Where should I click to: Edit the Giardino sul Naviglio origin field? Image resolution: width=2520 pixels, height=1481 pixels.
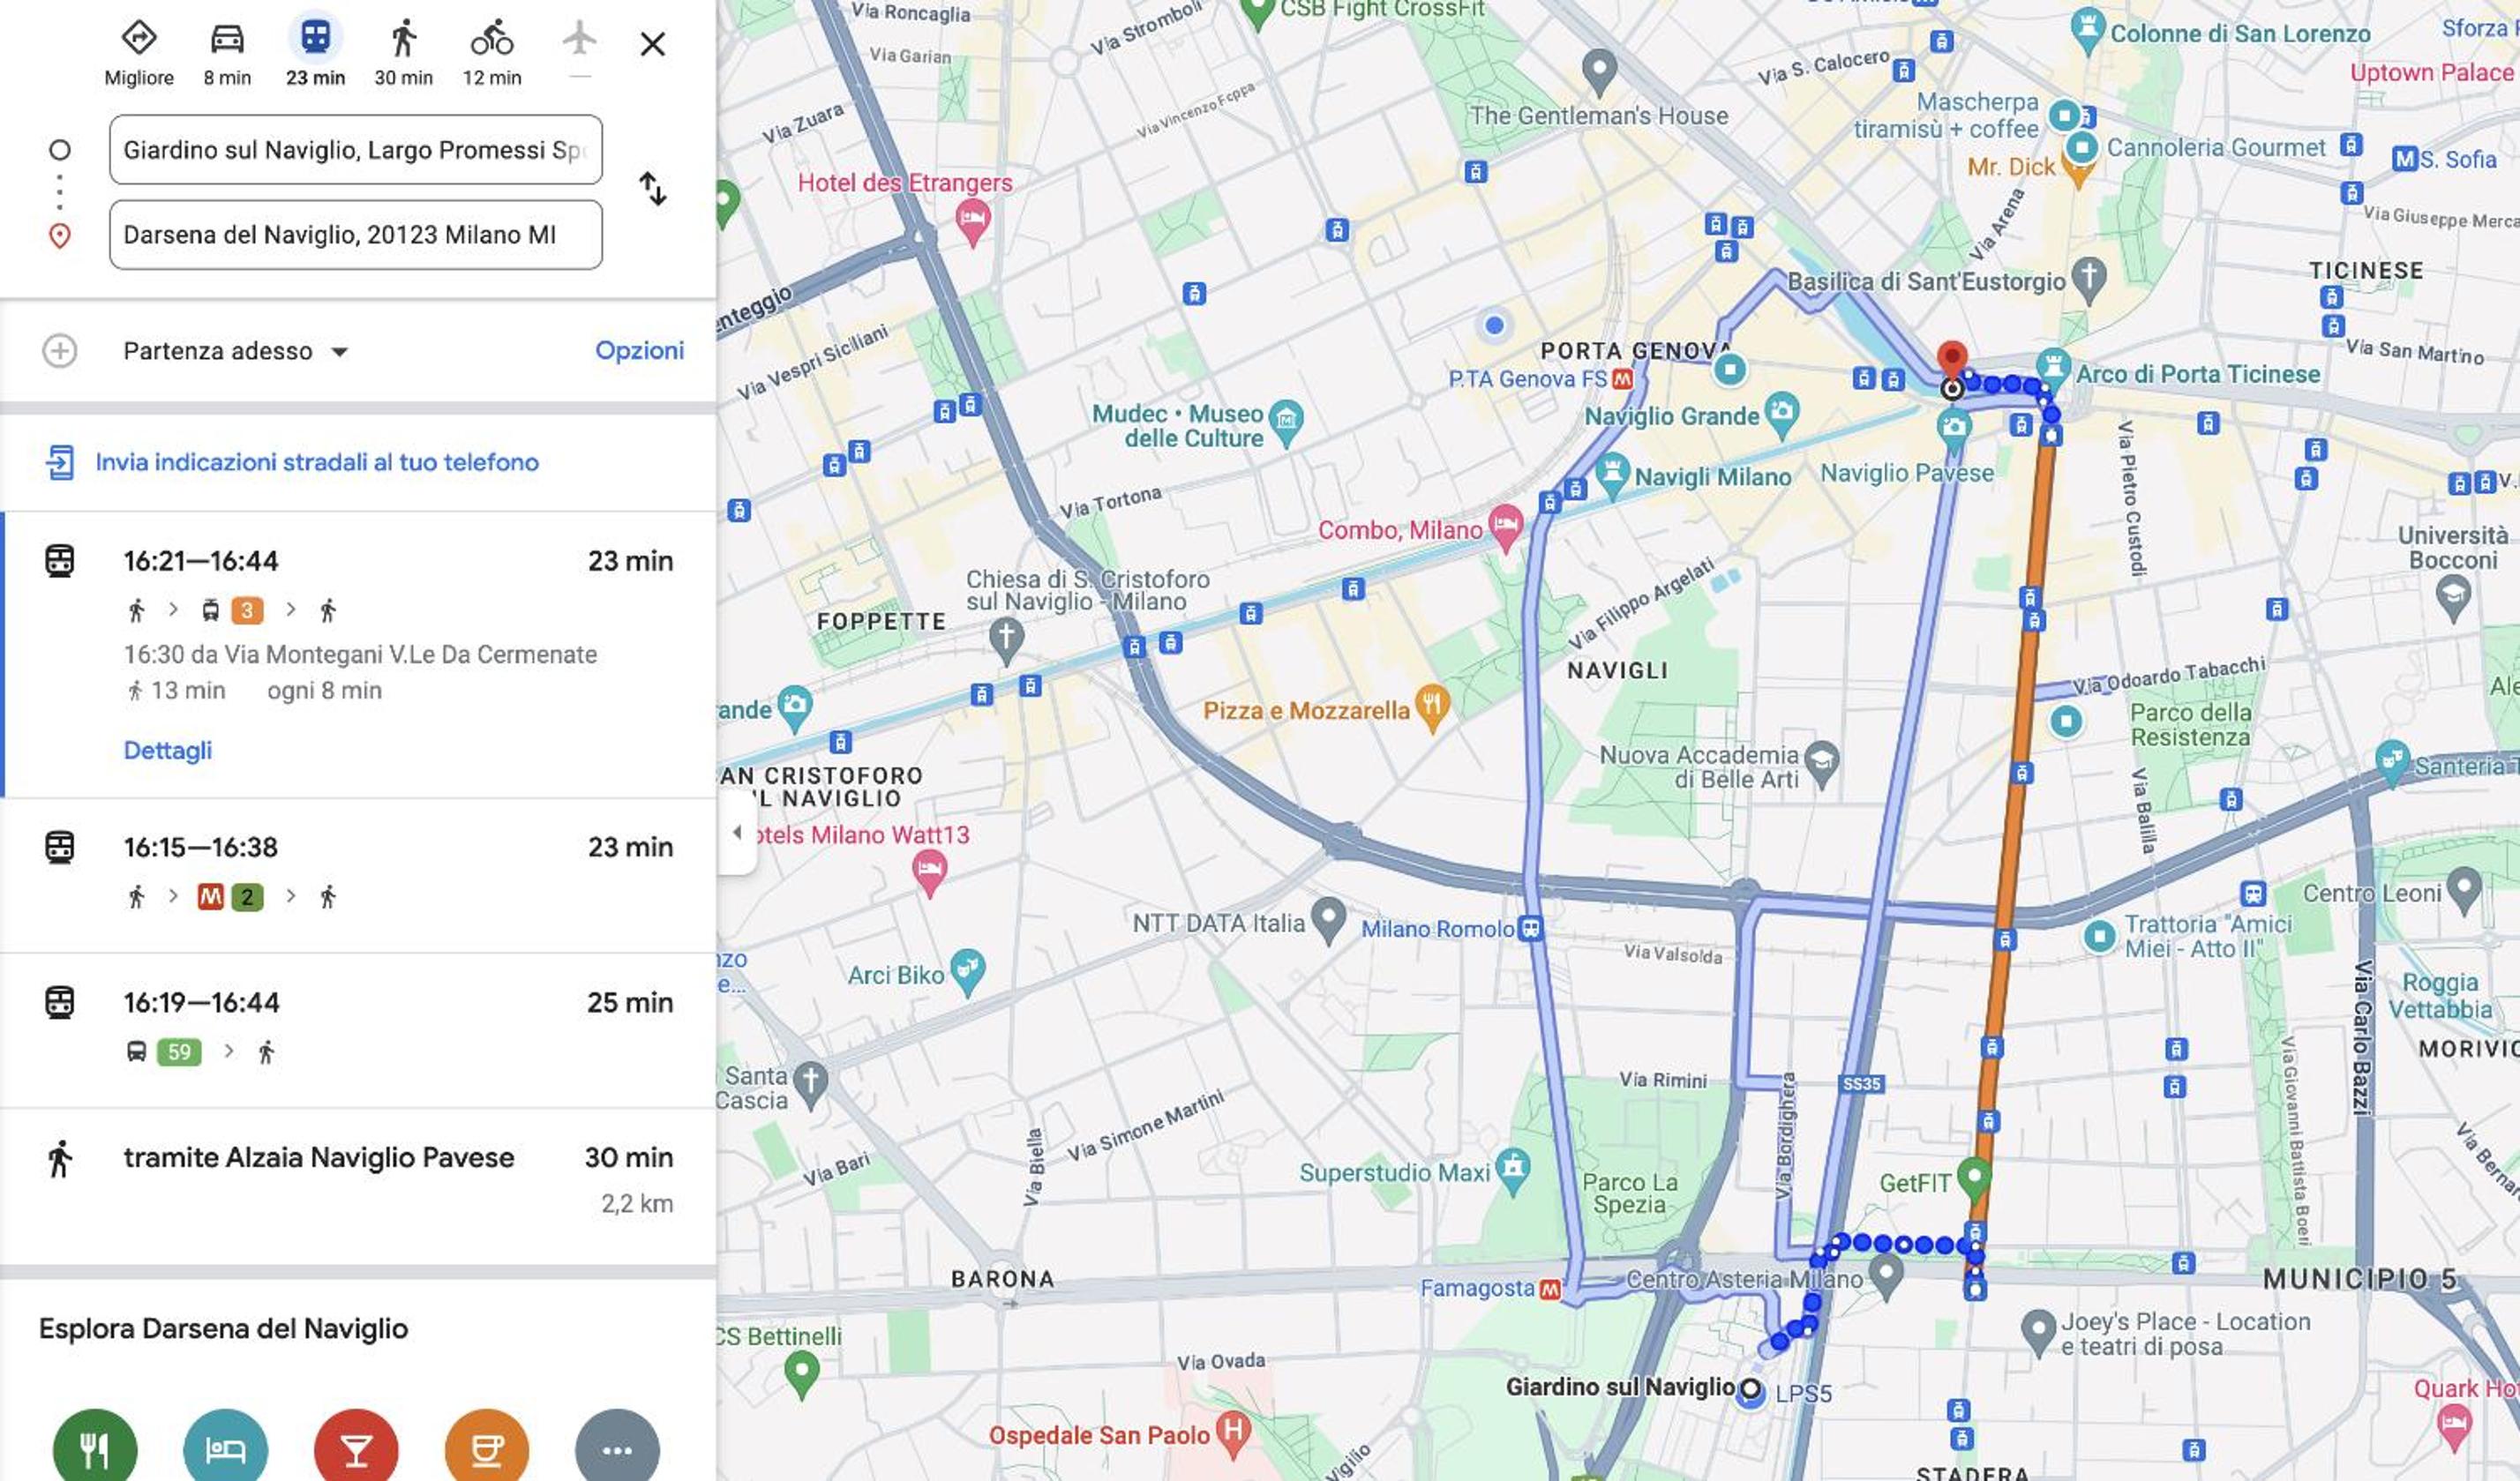(x=356, y=150)
